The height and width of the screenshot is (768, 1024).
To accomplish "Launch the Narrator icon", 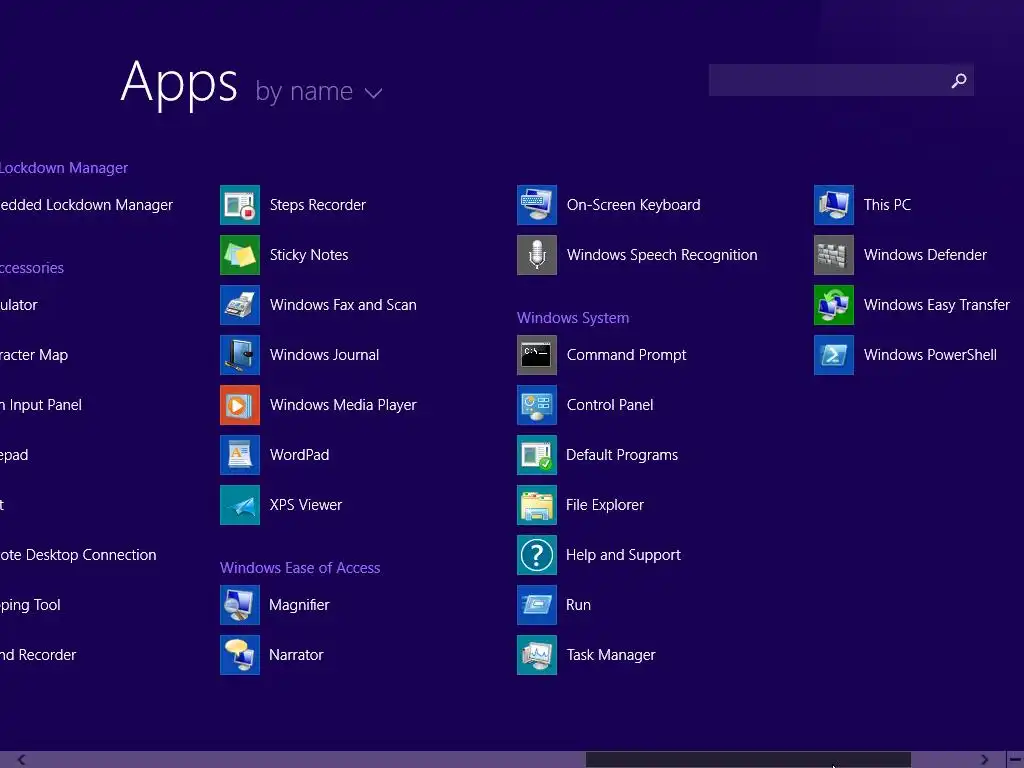I will (240, 655).
